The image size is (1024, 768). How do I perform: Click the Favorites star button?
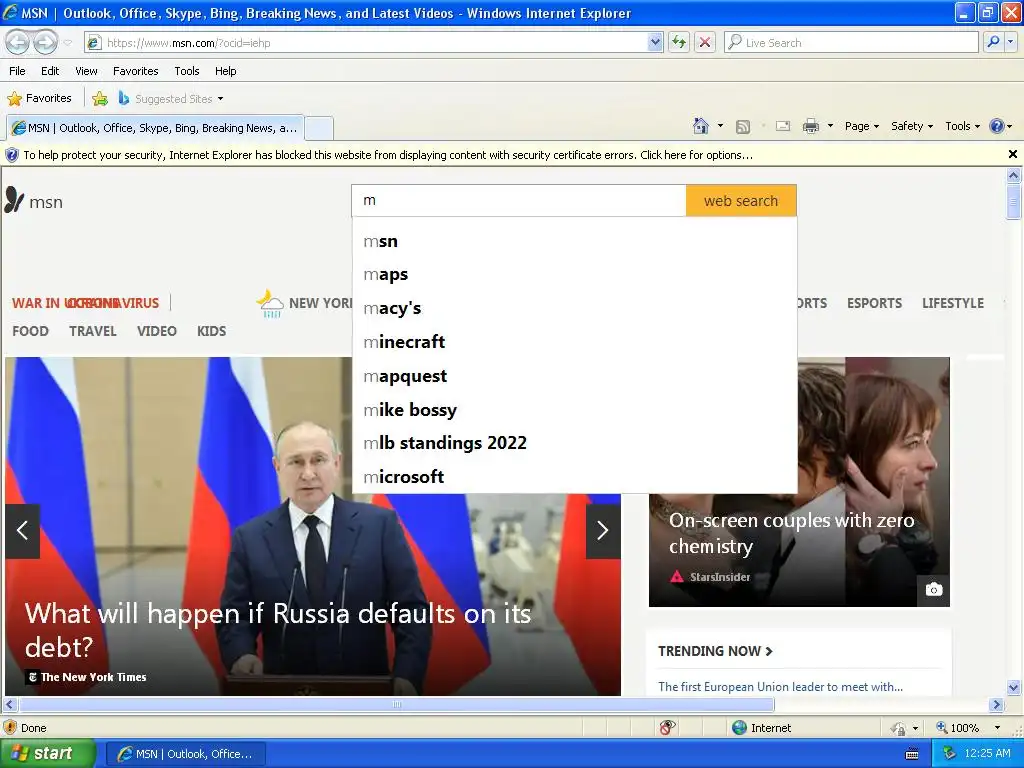click(39, 99)
